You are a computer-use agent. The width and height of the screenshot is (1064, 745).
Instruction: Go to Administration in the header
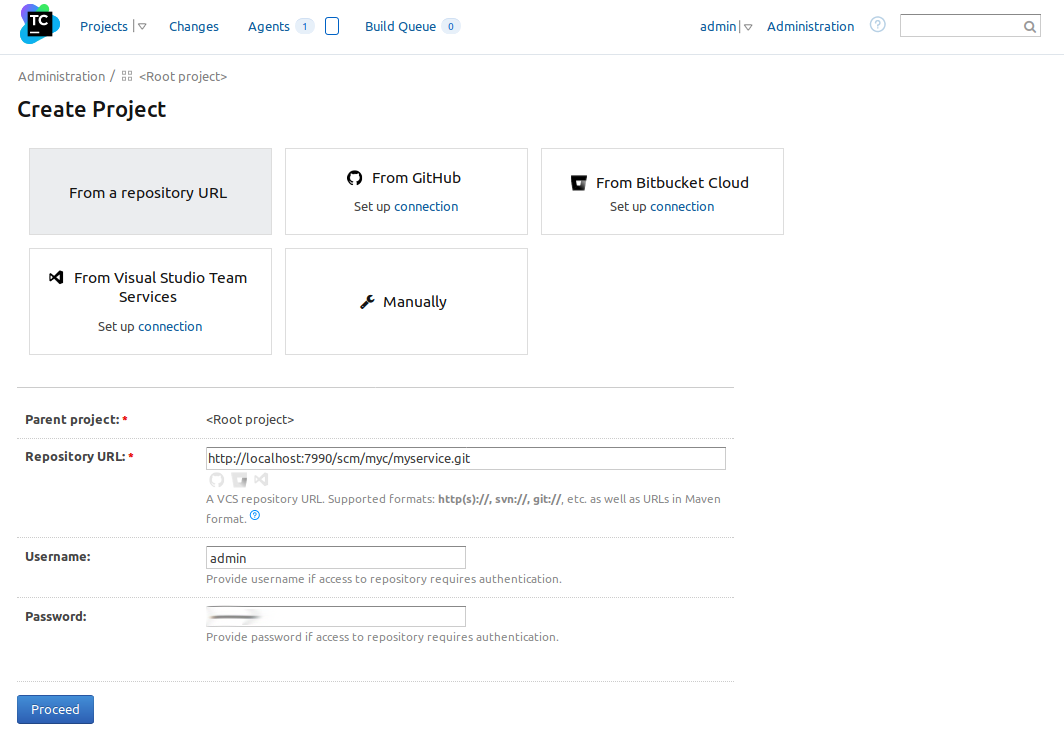click(810, 26)
